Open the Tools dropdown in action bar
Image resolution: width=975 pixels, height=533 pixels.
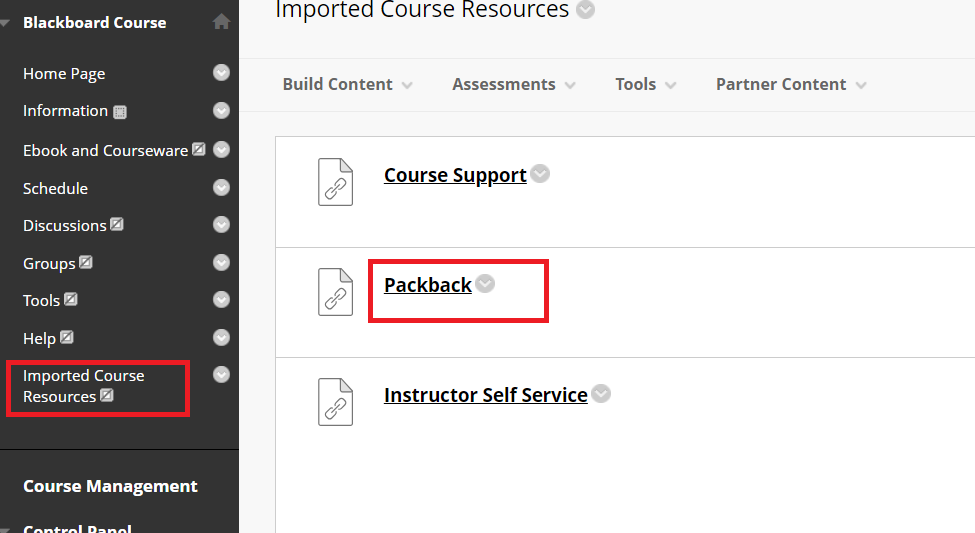(645, 85)
